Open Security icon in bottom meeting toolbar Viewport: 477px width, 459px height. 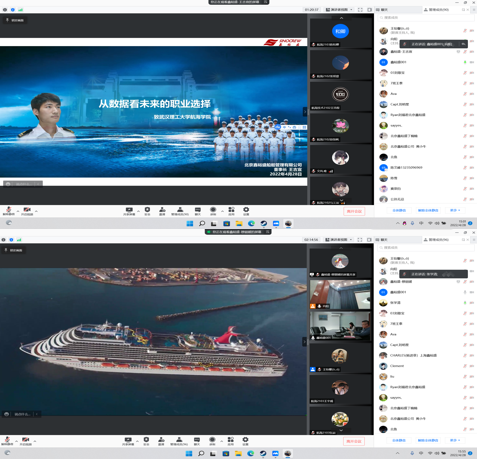[x=146, y=441]
